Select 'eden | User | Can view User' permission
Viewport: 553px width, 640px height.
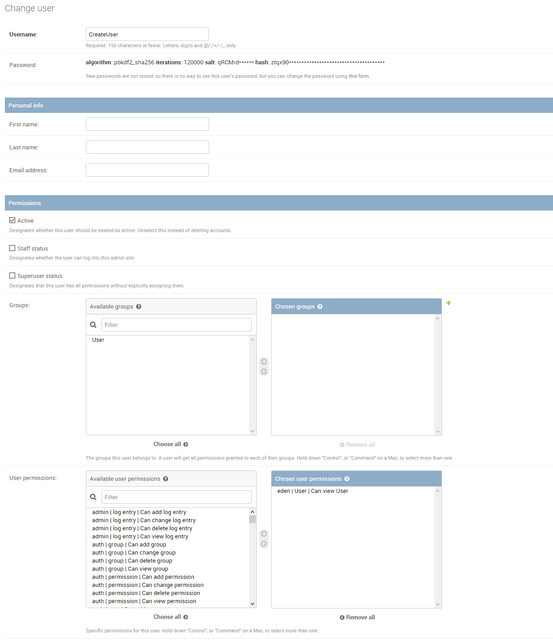click(x=313, y=491)
